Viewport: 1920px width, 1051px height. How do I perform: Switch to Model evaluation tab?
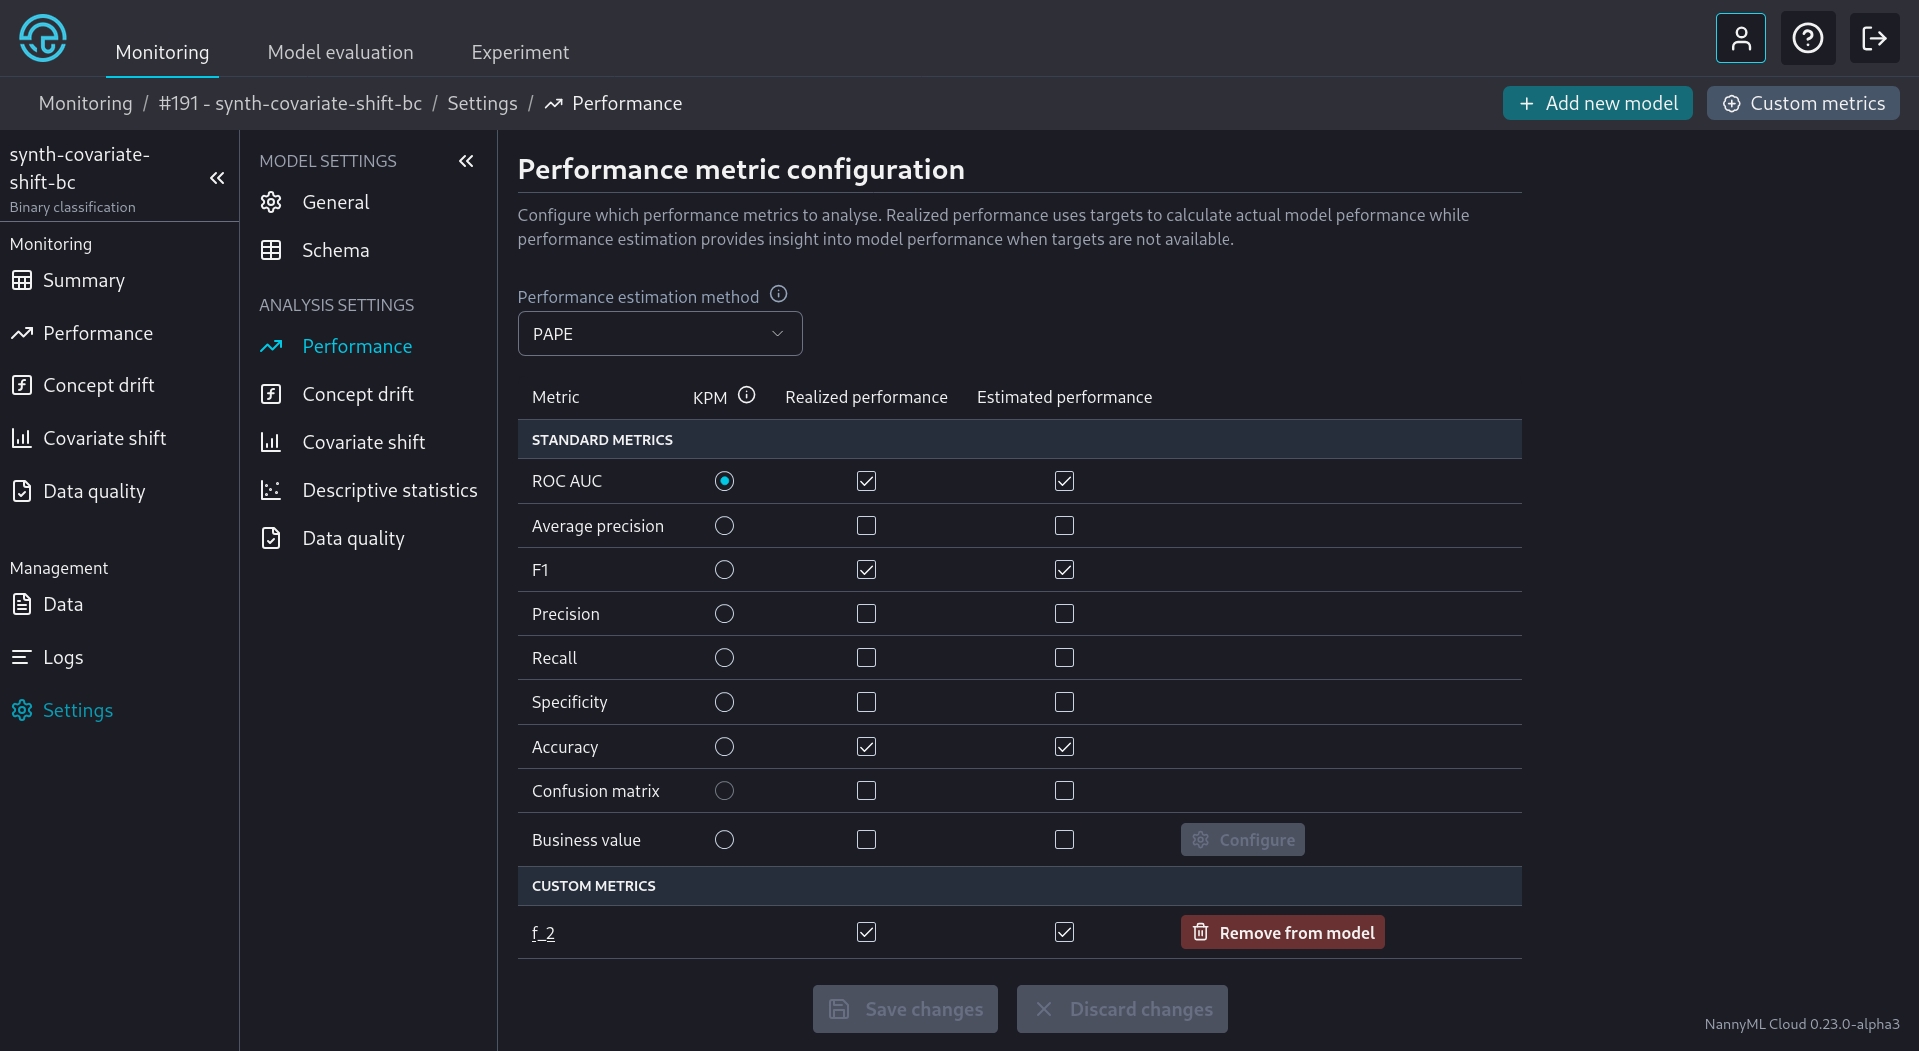(340, 52)
